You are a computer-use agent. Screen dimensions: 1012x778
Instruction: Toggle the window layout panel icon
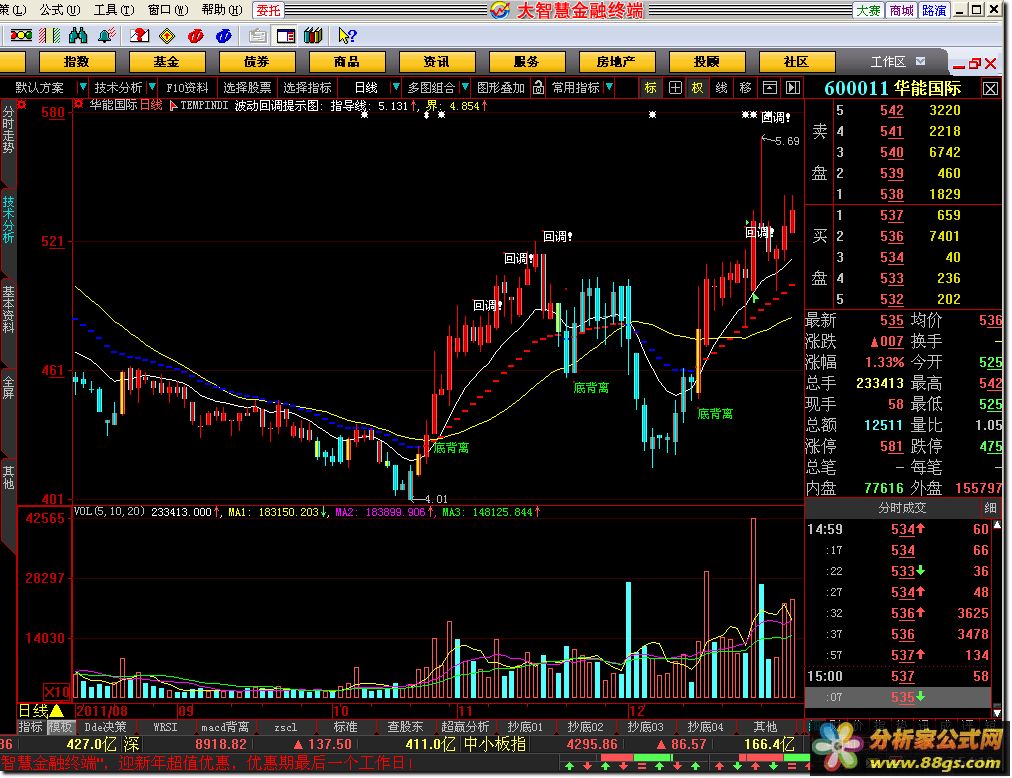(285, 36)
